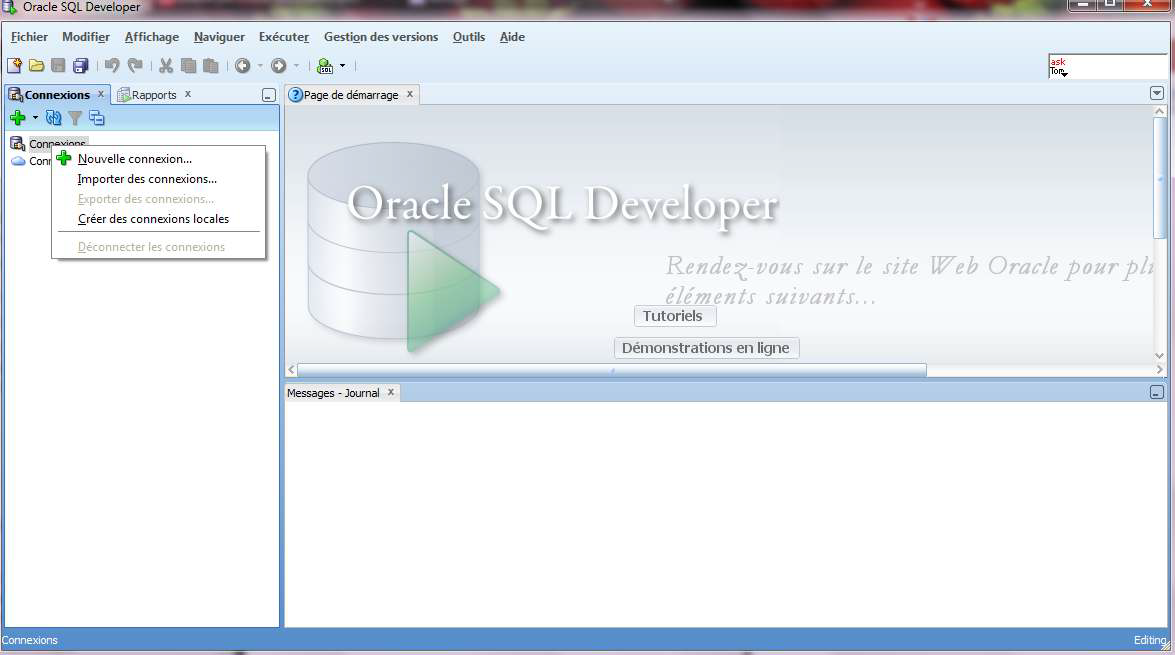Viewport: 1175px width, 655px height.
Task: Click the green plus new connection icon
Action: point(17,118)
